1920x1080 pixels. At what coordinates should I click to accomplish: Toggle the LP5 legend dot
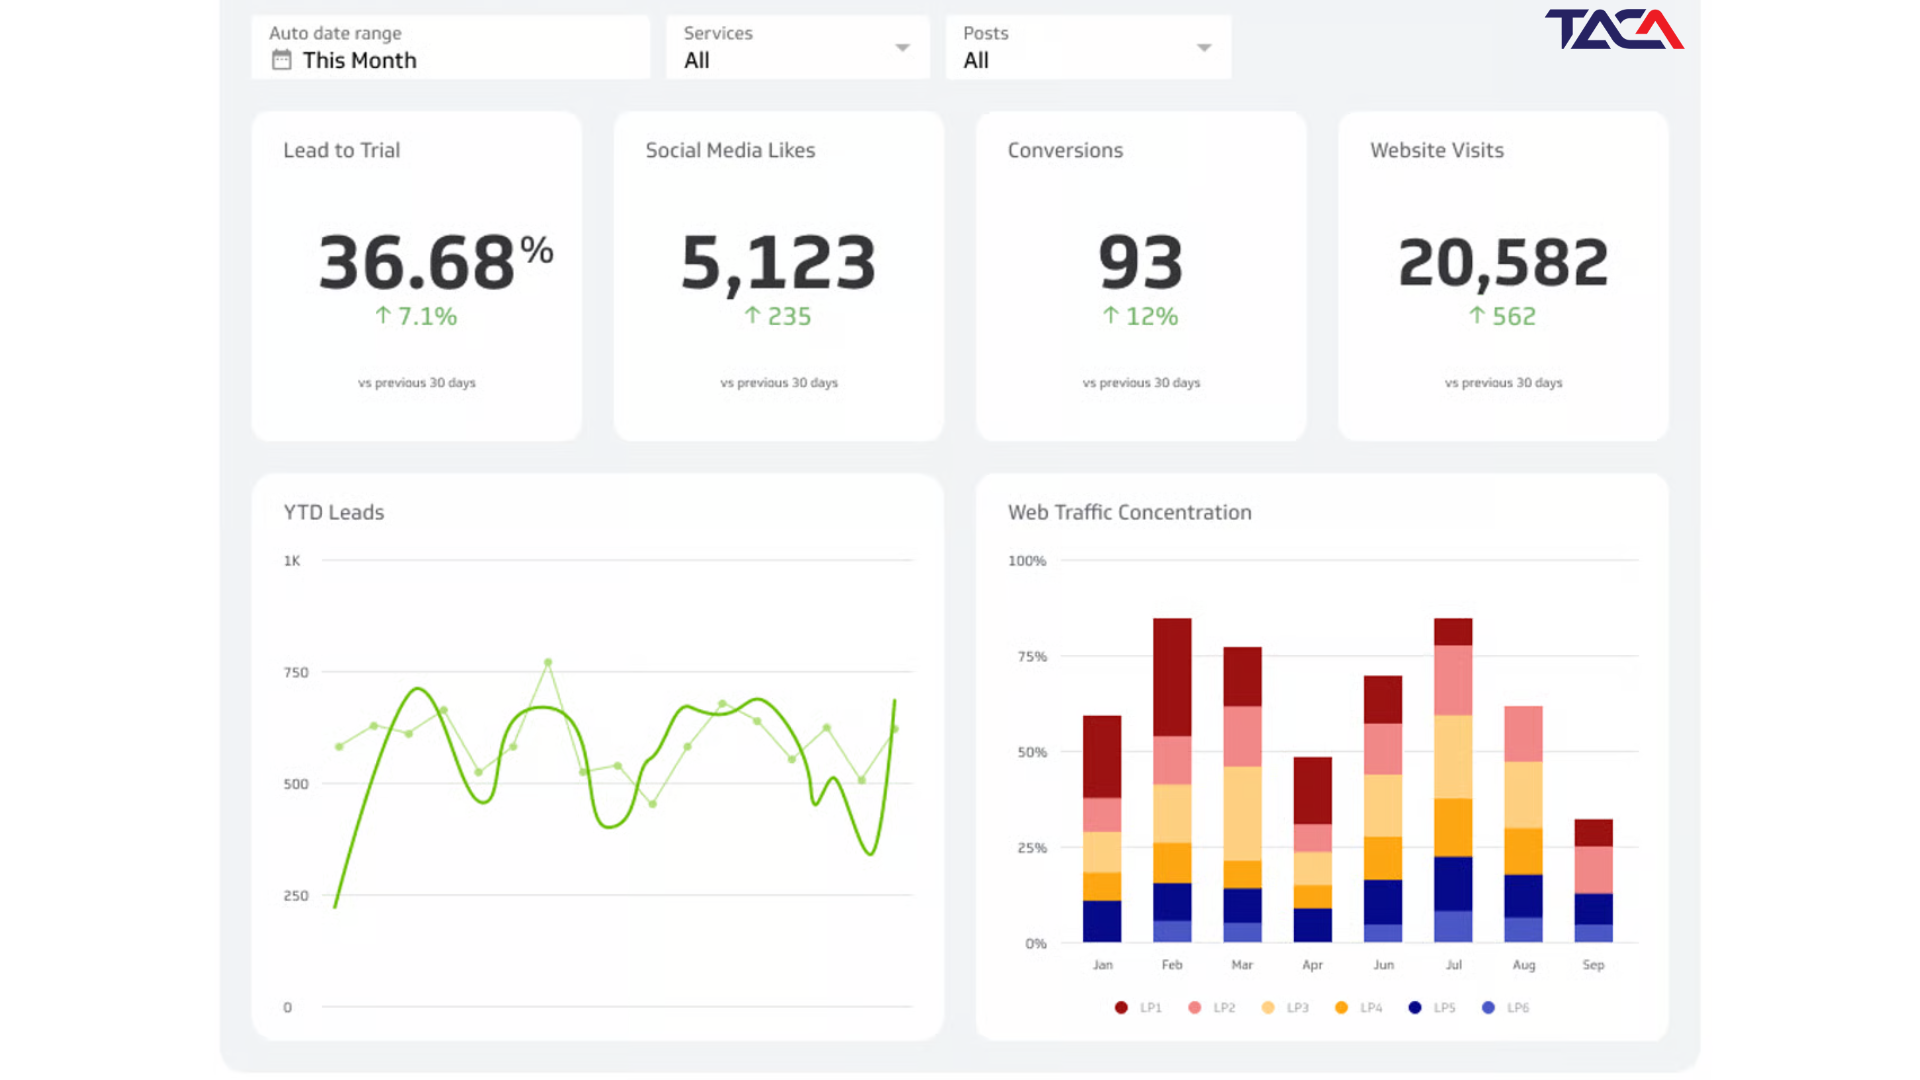click(x=1415, y=1008)
